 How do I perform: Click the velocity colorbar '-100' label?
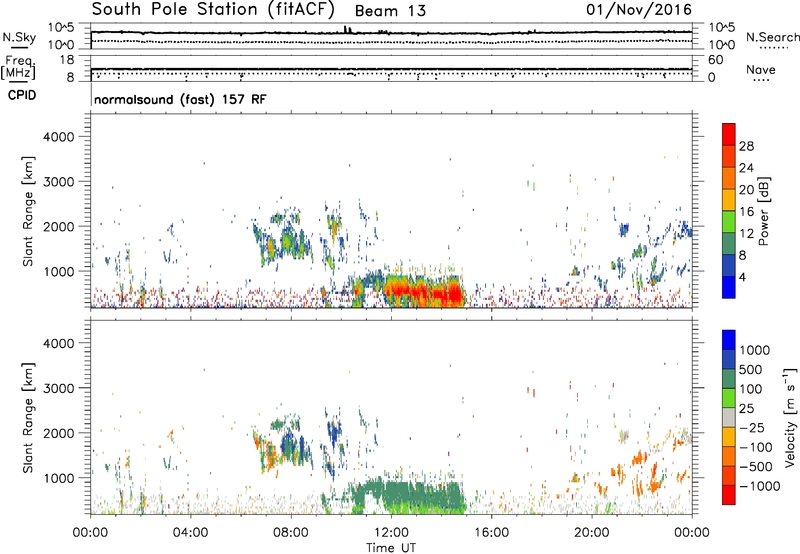coord(756,447)
